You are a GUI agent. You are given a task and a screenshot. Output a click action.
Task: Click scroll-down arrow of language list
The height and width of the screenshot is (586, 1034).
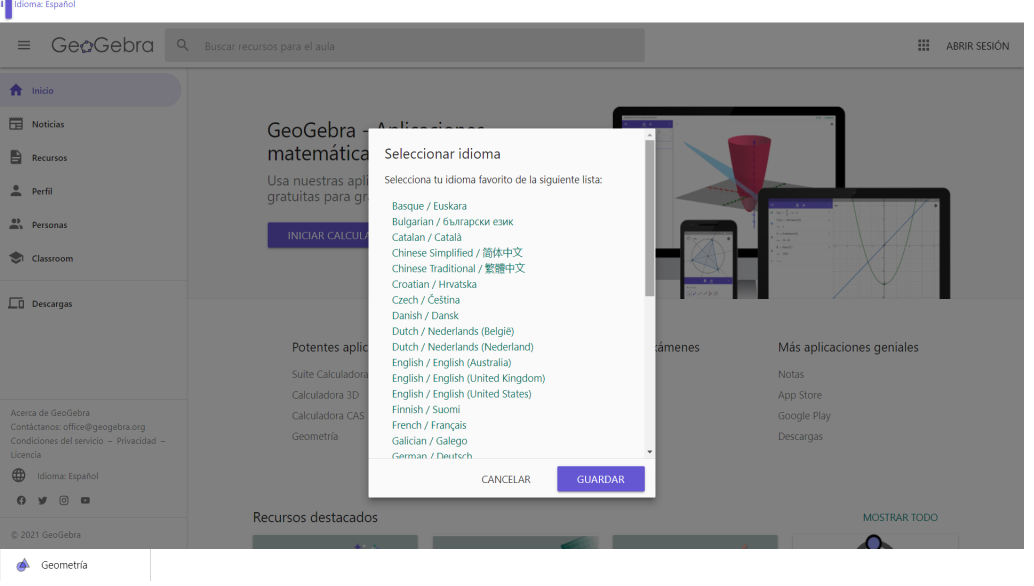649,452
